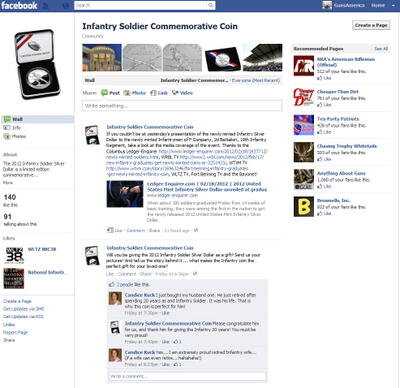This screenshot has width=400, height=388.
Task: Click Report Page link
Action: [15, 332]
